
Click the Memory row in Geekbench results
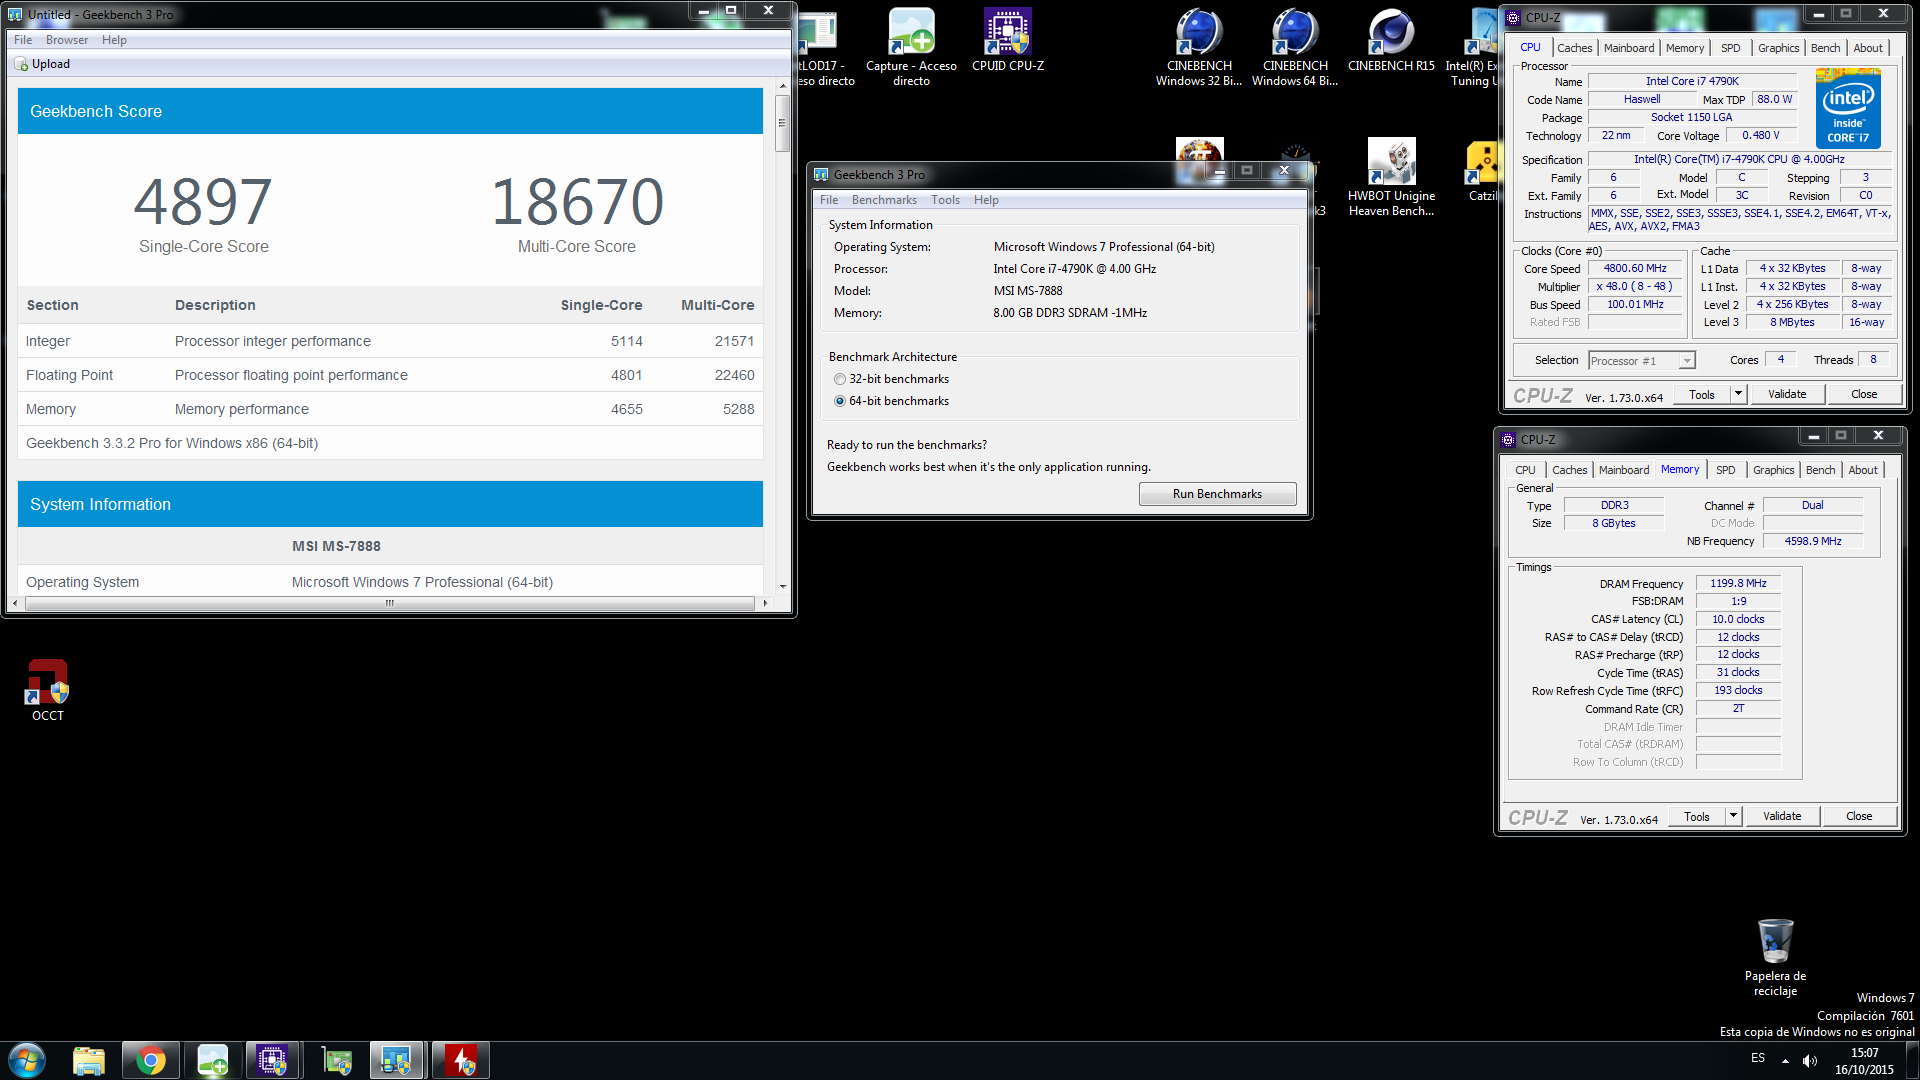390,409
